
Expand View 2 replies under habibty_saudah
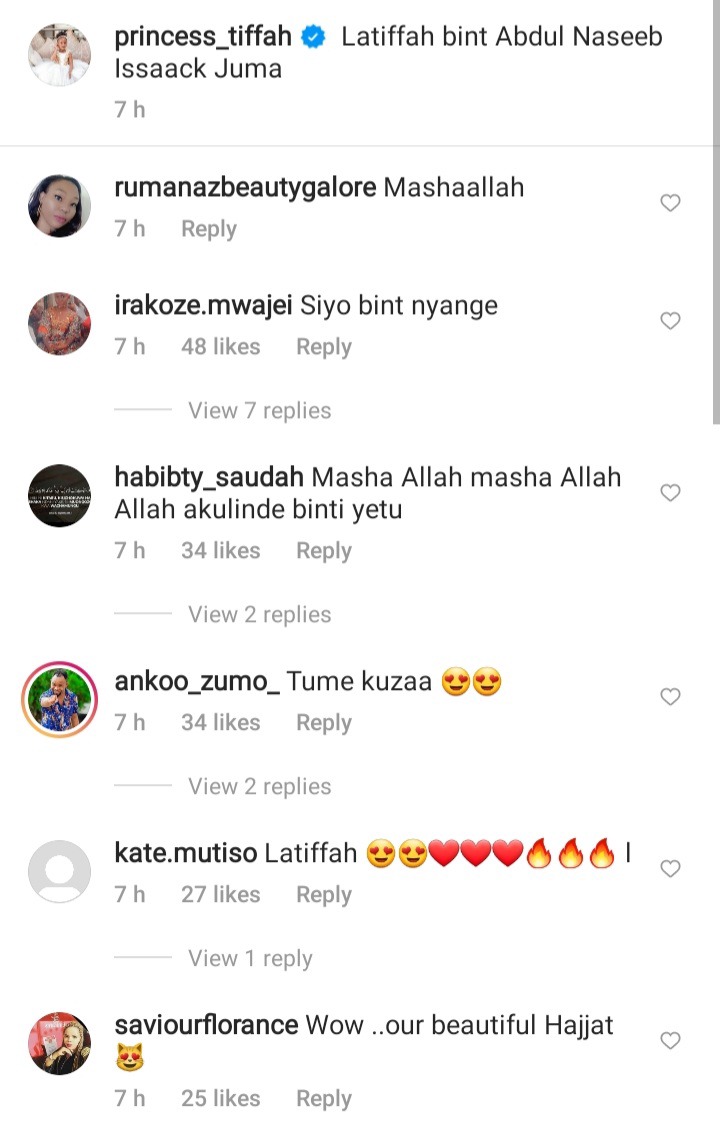(260, 614)
